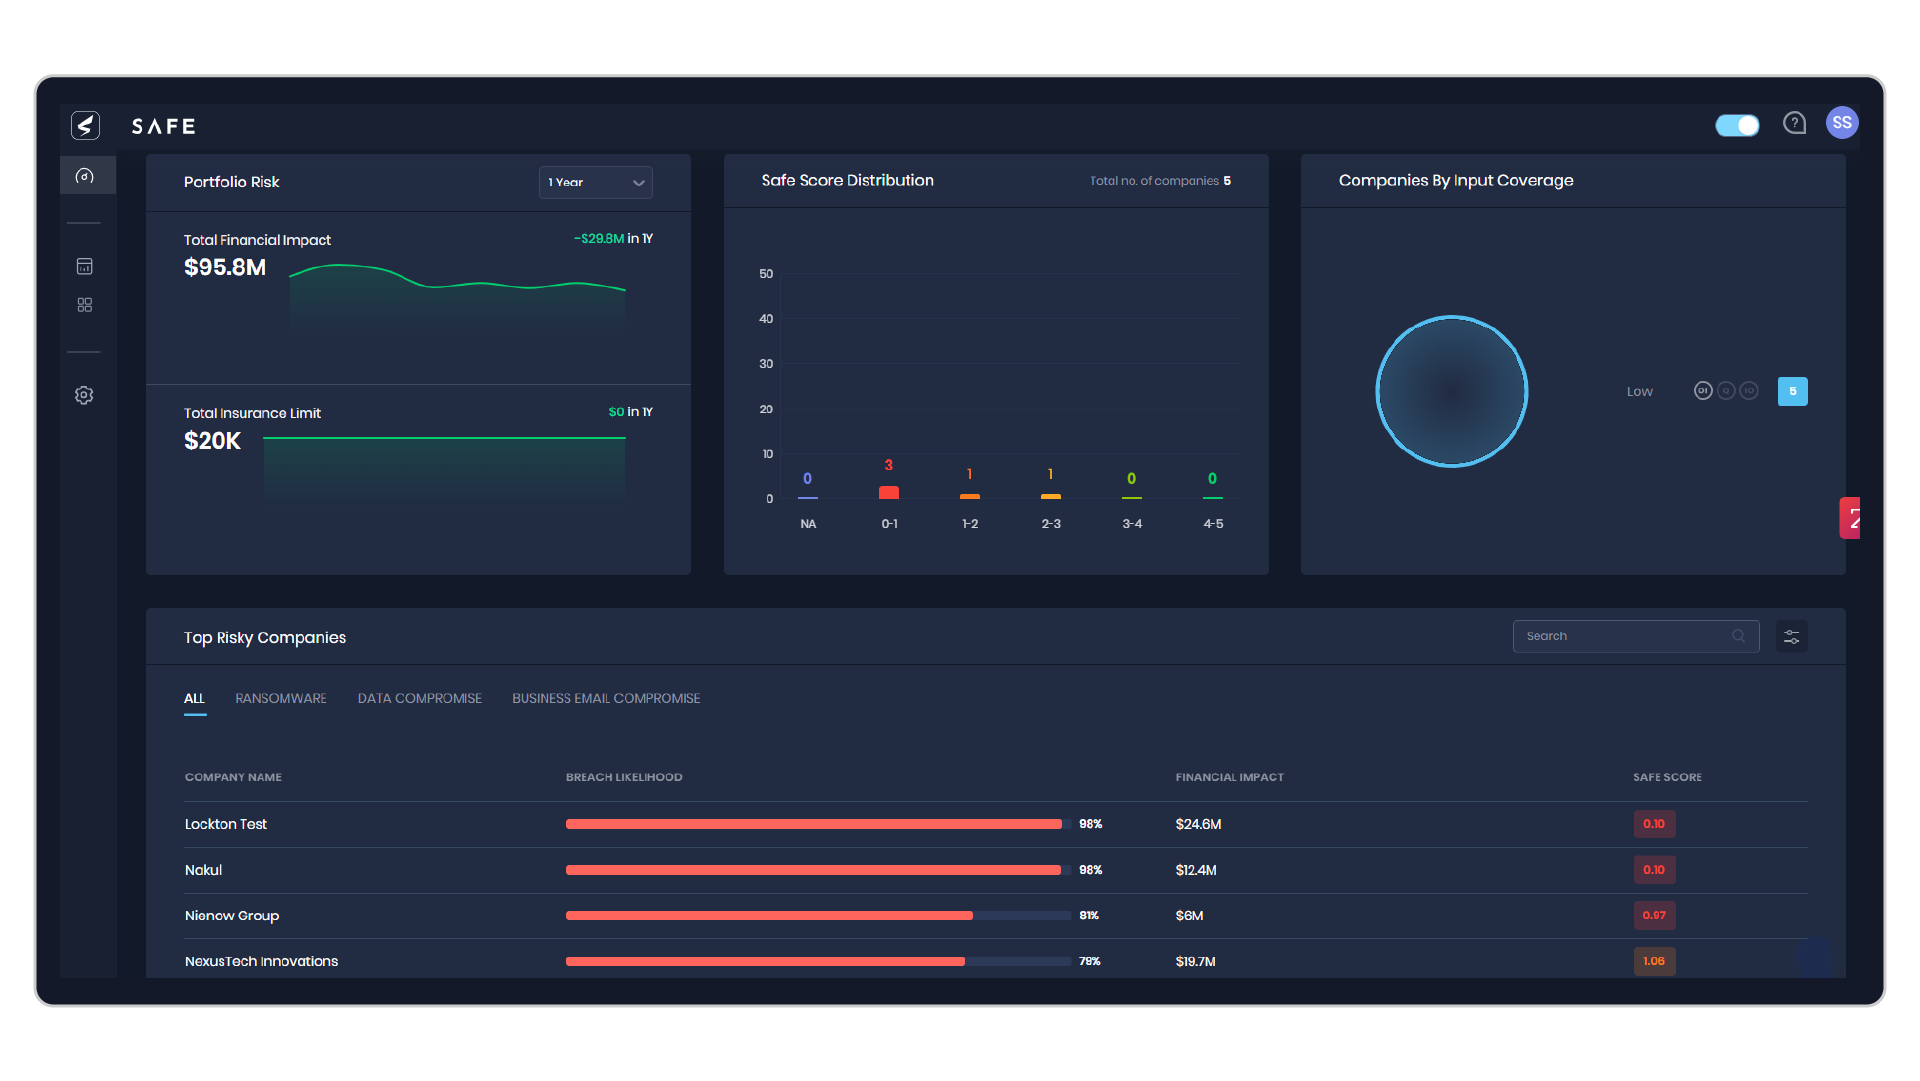Image resolution: width=1920 pixels, height=1081 pixels.
Task: Focus the Search input field
Action: point(1636,636)
